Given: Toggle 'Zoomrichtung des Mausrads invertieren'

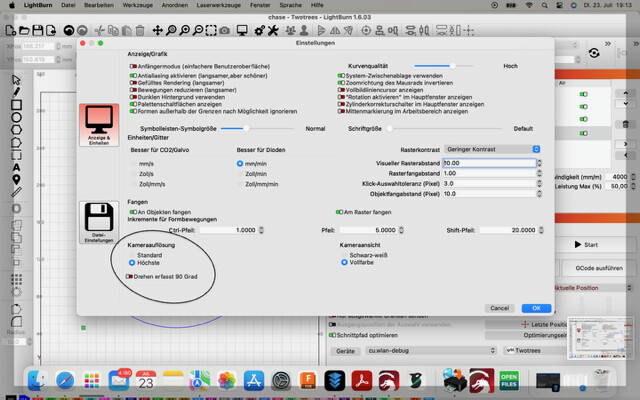Looking at the screenshot, I should coord(341,83).
